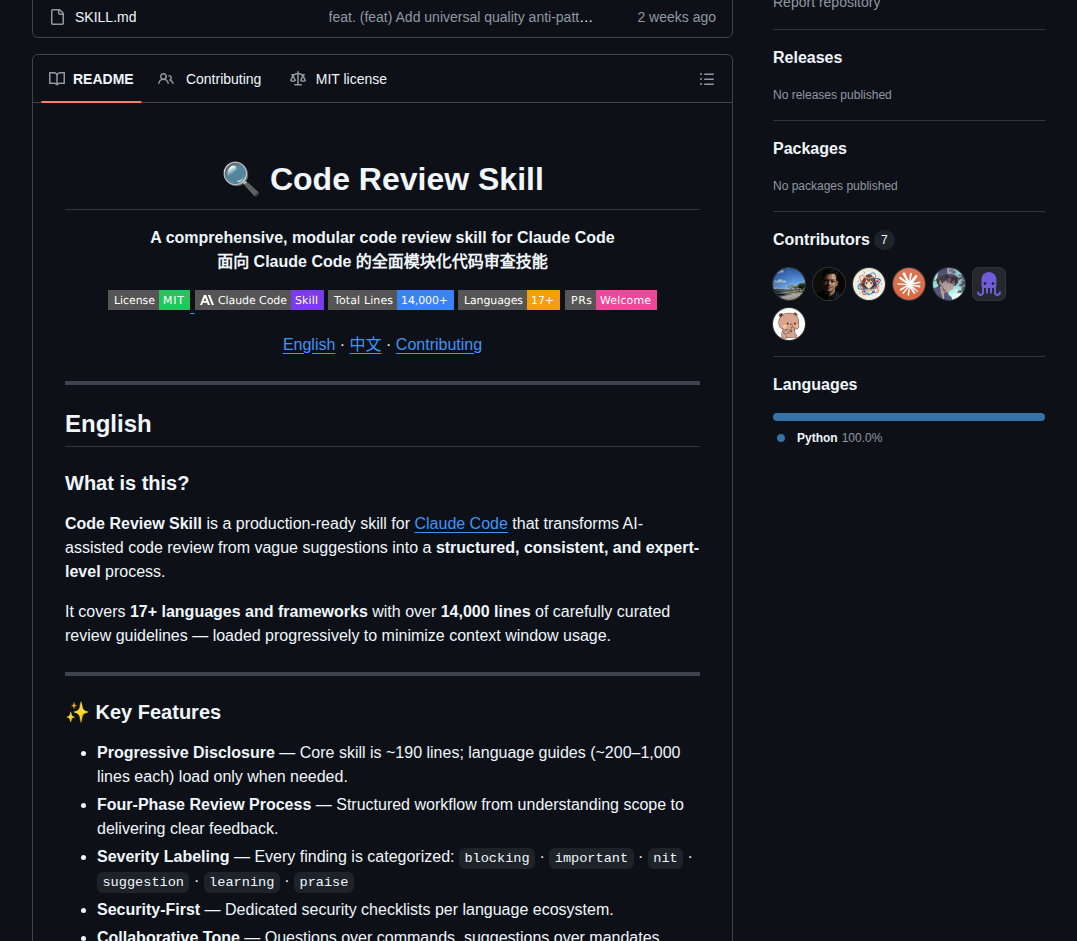Switch to the README tab

coord(91,79)
